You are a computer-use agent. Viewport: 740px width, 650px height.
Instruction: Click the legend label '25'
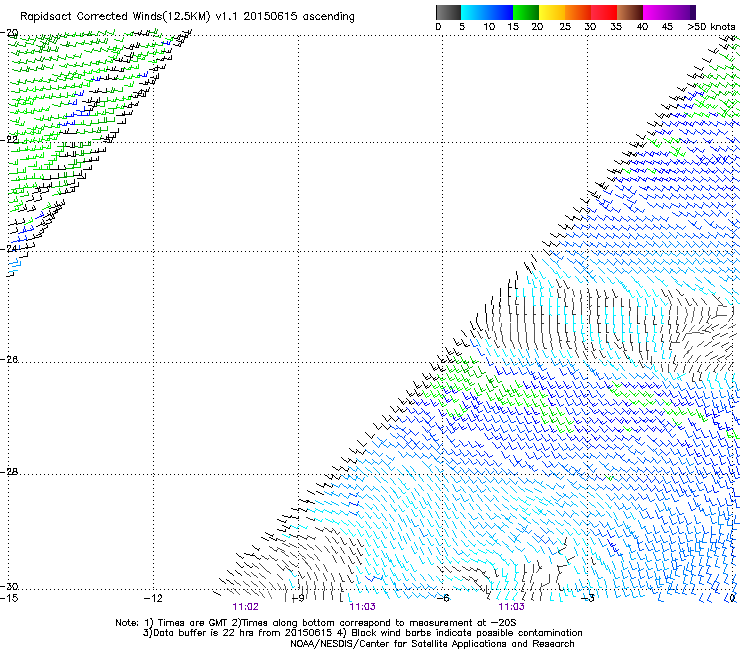[565, 27]
